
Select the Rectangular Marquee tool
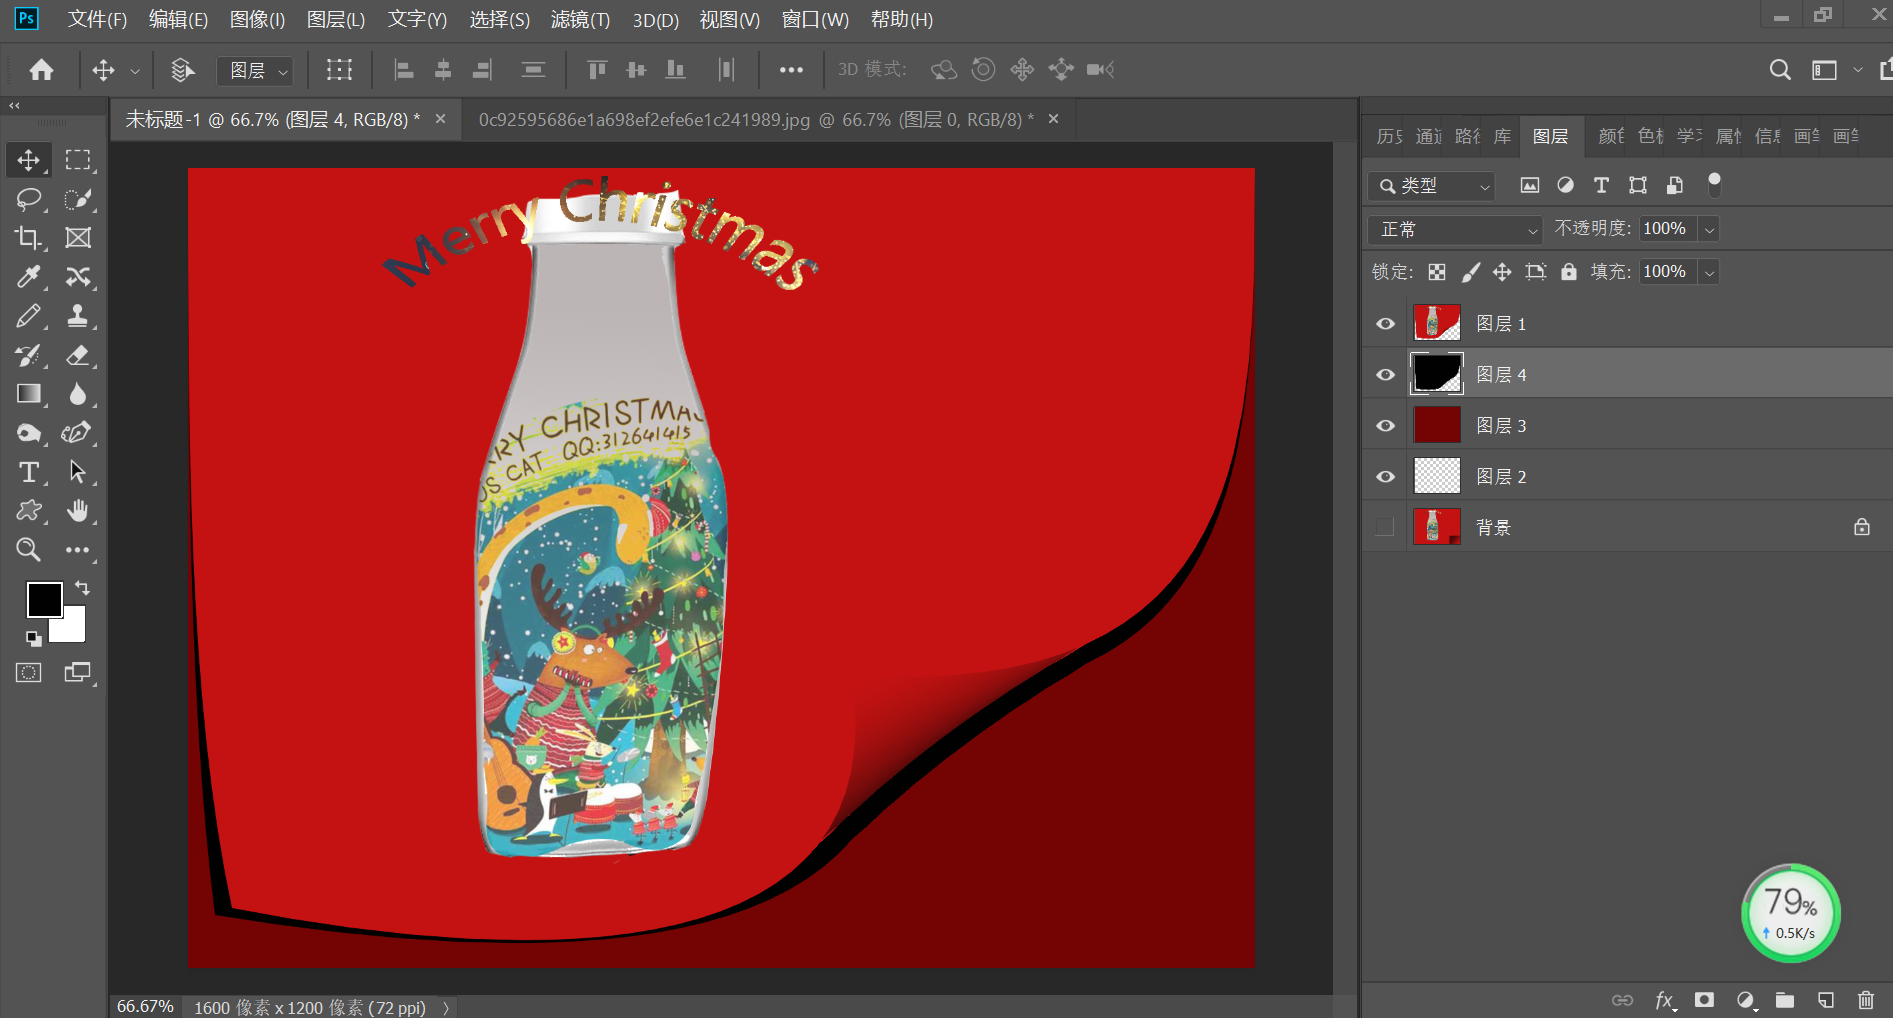[78, 160]
